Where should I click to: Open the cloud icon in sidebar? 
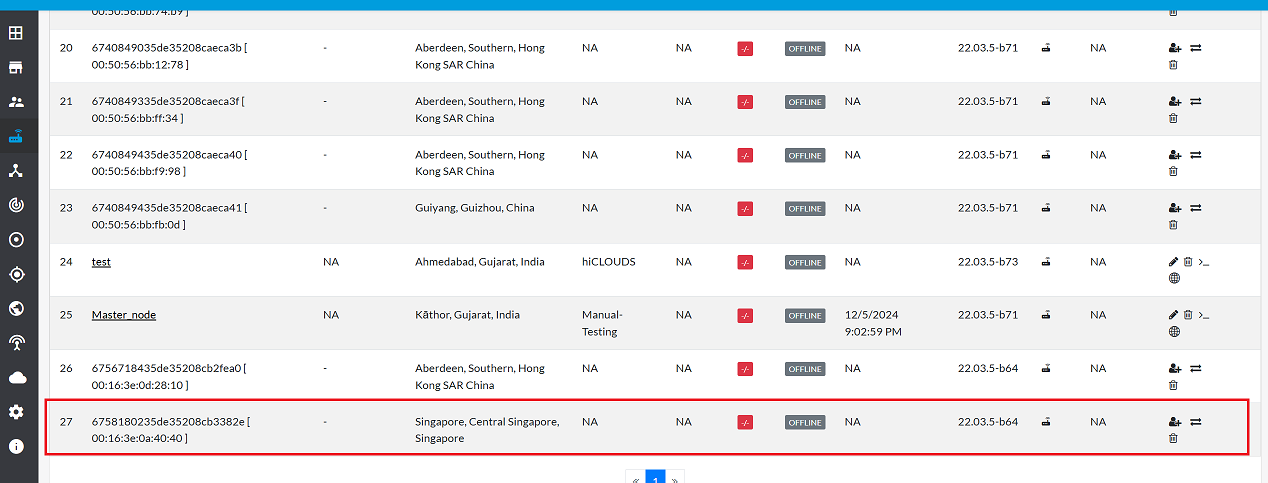point(16,377)
